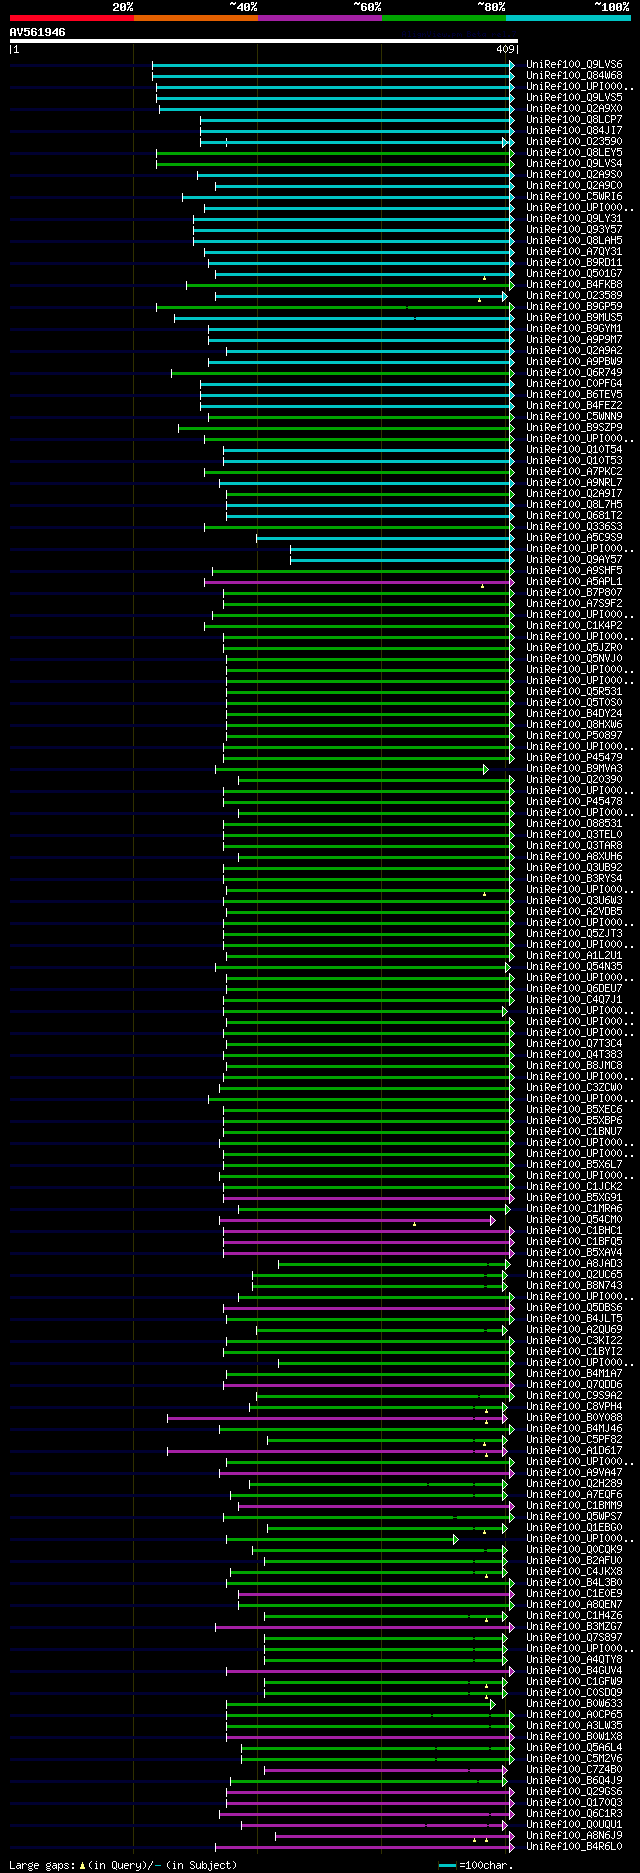640x1873 pixels.
Task: Select the UniRef100_P50897 label
Action: pos(574,736)
